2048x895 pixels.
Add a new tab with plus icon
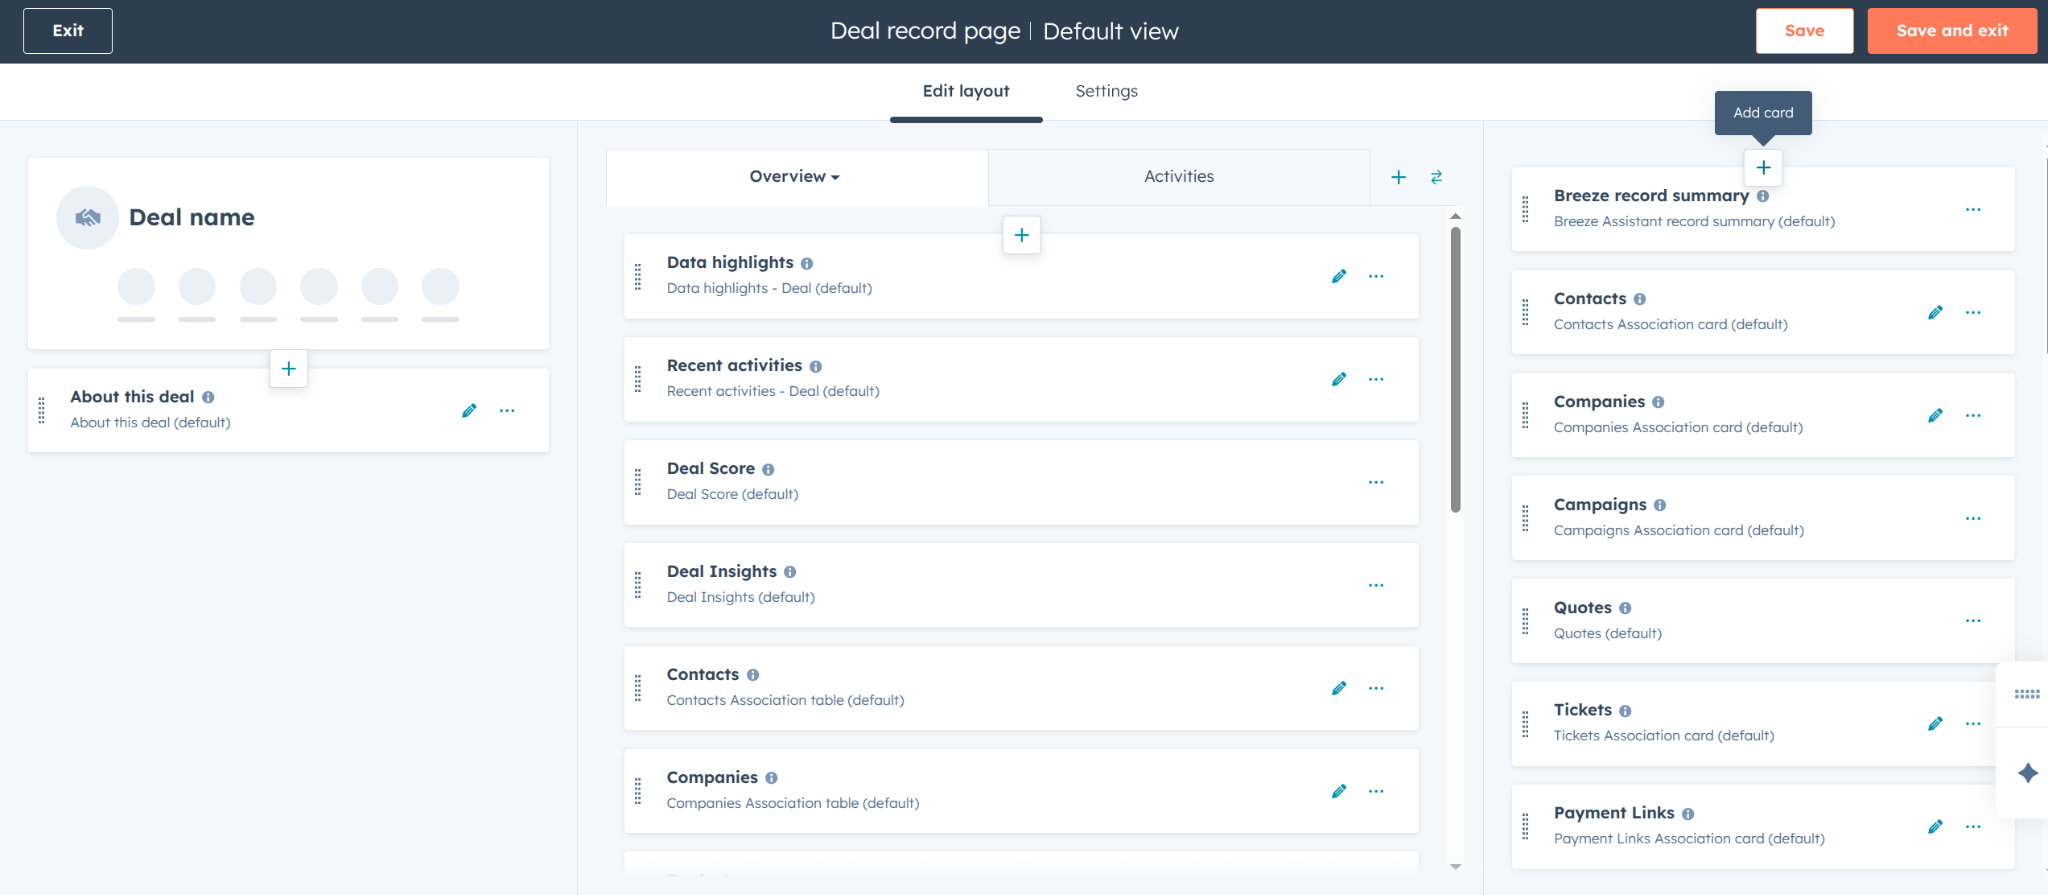point(1399,177)
